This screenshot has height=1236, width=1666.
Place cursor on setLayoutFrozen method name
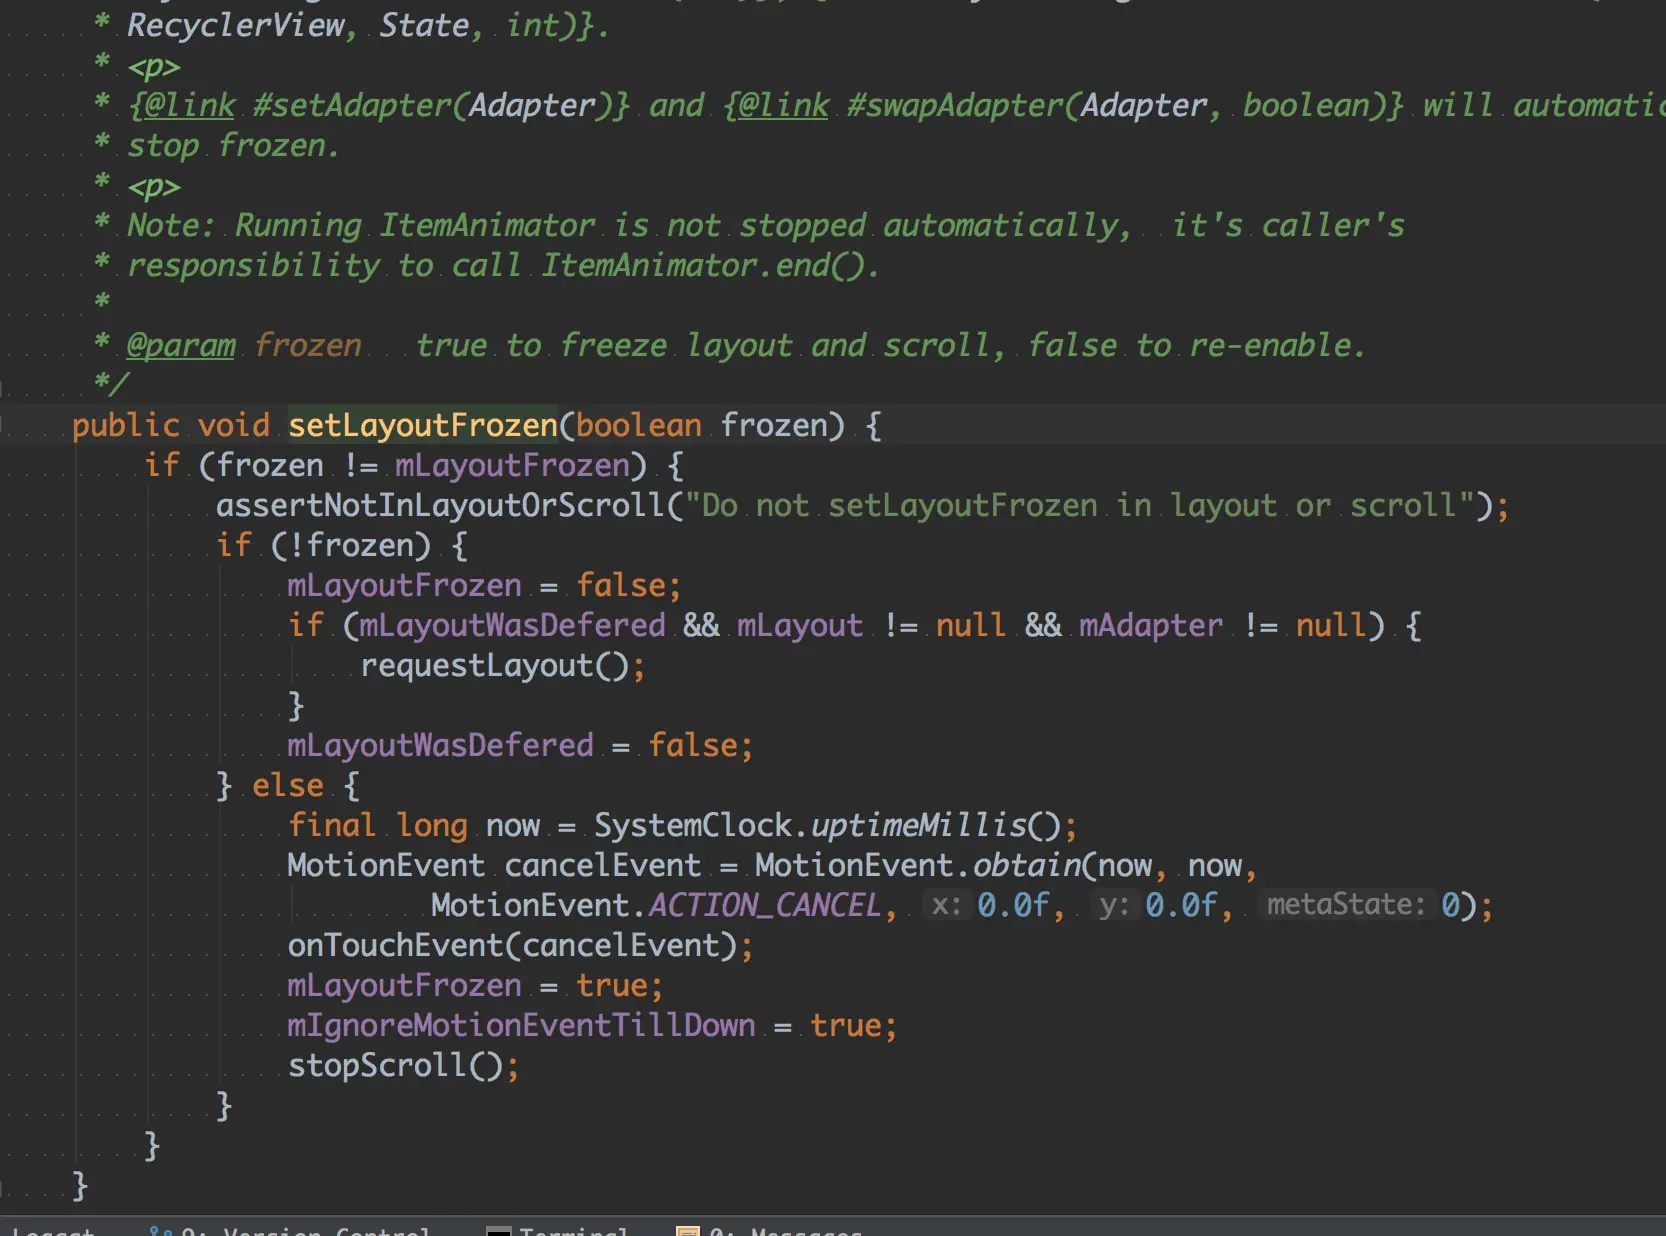pos(423,426)
